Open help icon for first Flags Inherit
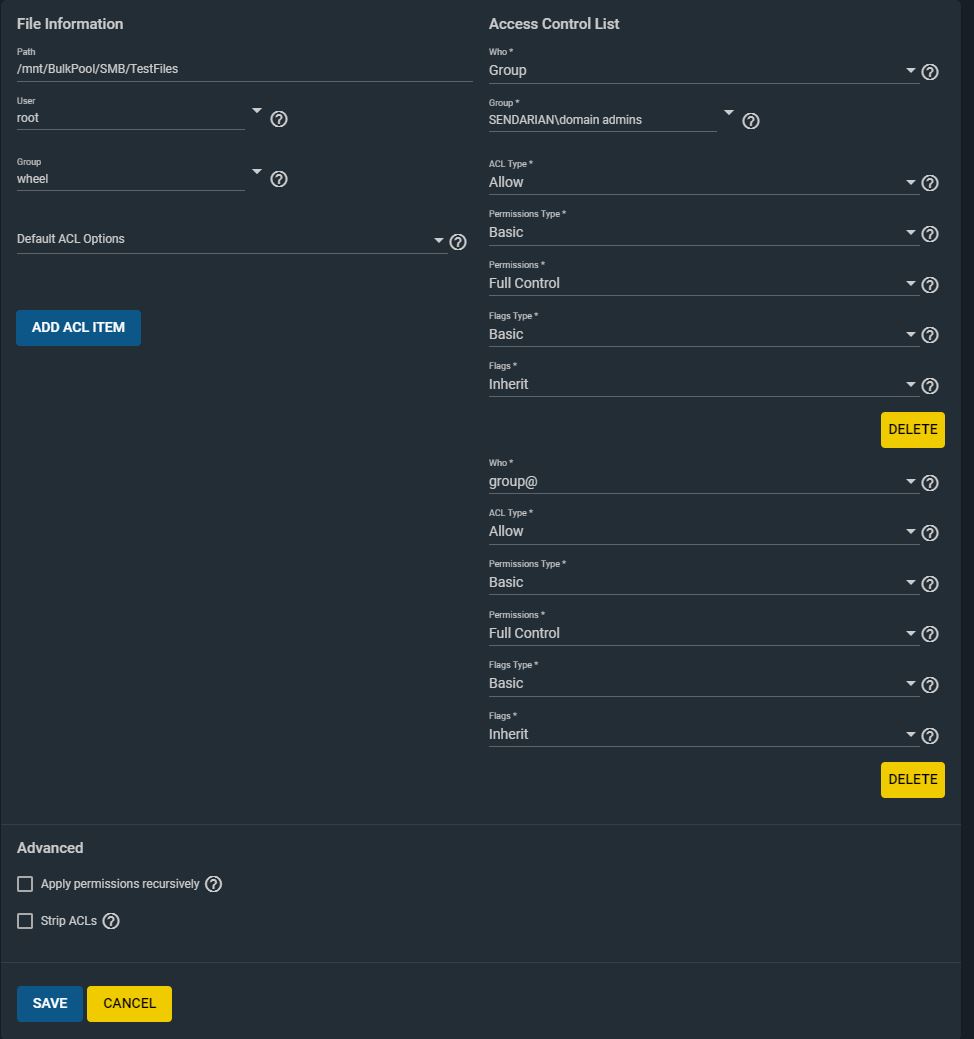Screen dimensions: 974x1039 click(930, 386)
